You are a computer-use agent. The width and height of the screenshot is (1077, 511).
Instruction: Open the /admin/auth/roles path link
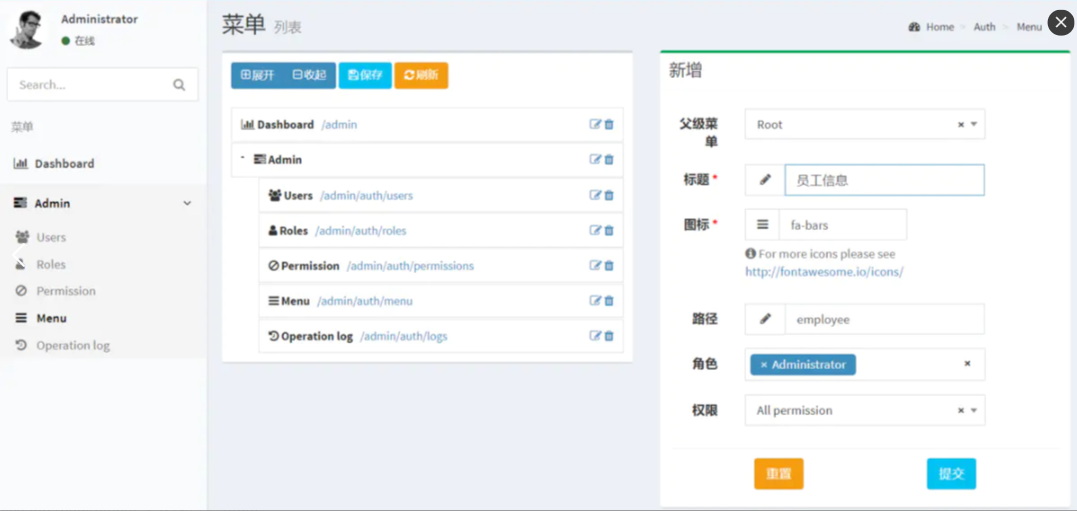(361, 231)
